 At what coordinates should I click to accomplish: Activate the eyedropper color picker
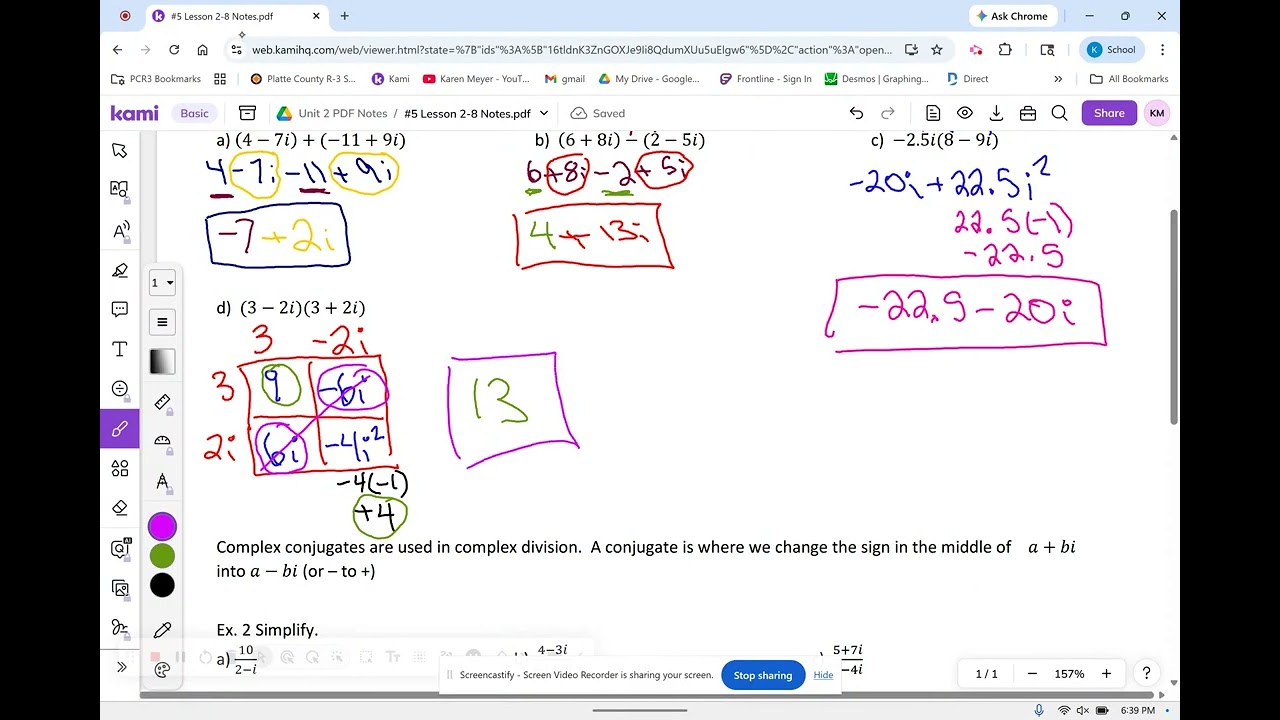tap(162, 630)
